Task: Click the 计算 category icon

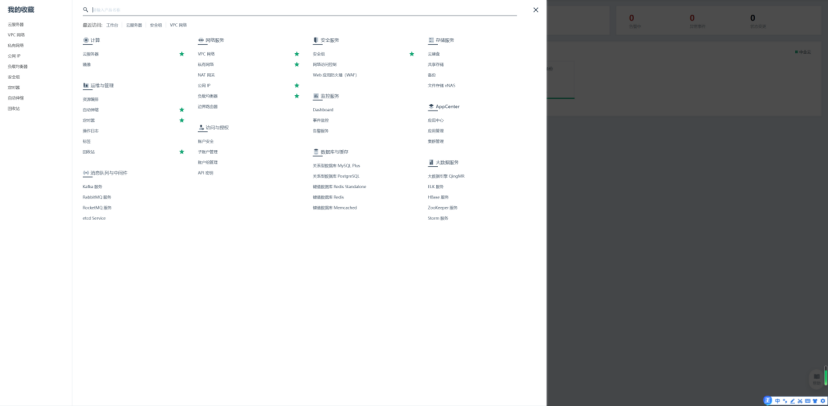Action: click(86, 40)
